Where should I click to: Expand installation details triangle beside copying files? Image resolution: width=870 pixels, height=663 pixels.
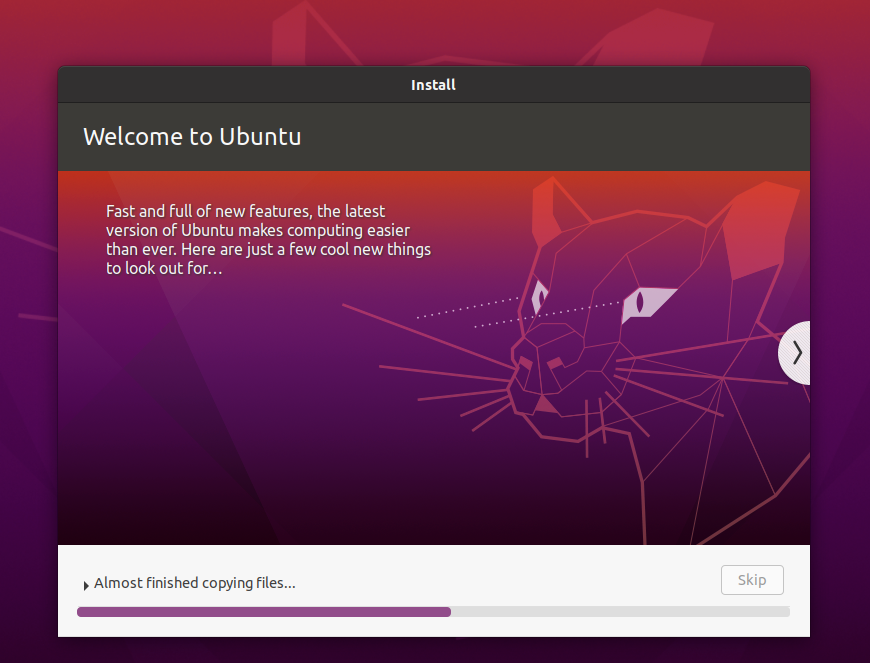(86, 585)
